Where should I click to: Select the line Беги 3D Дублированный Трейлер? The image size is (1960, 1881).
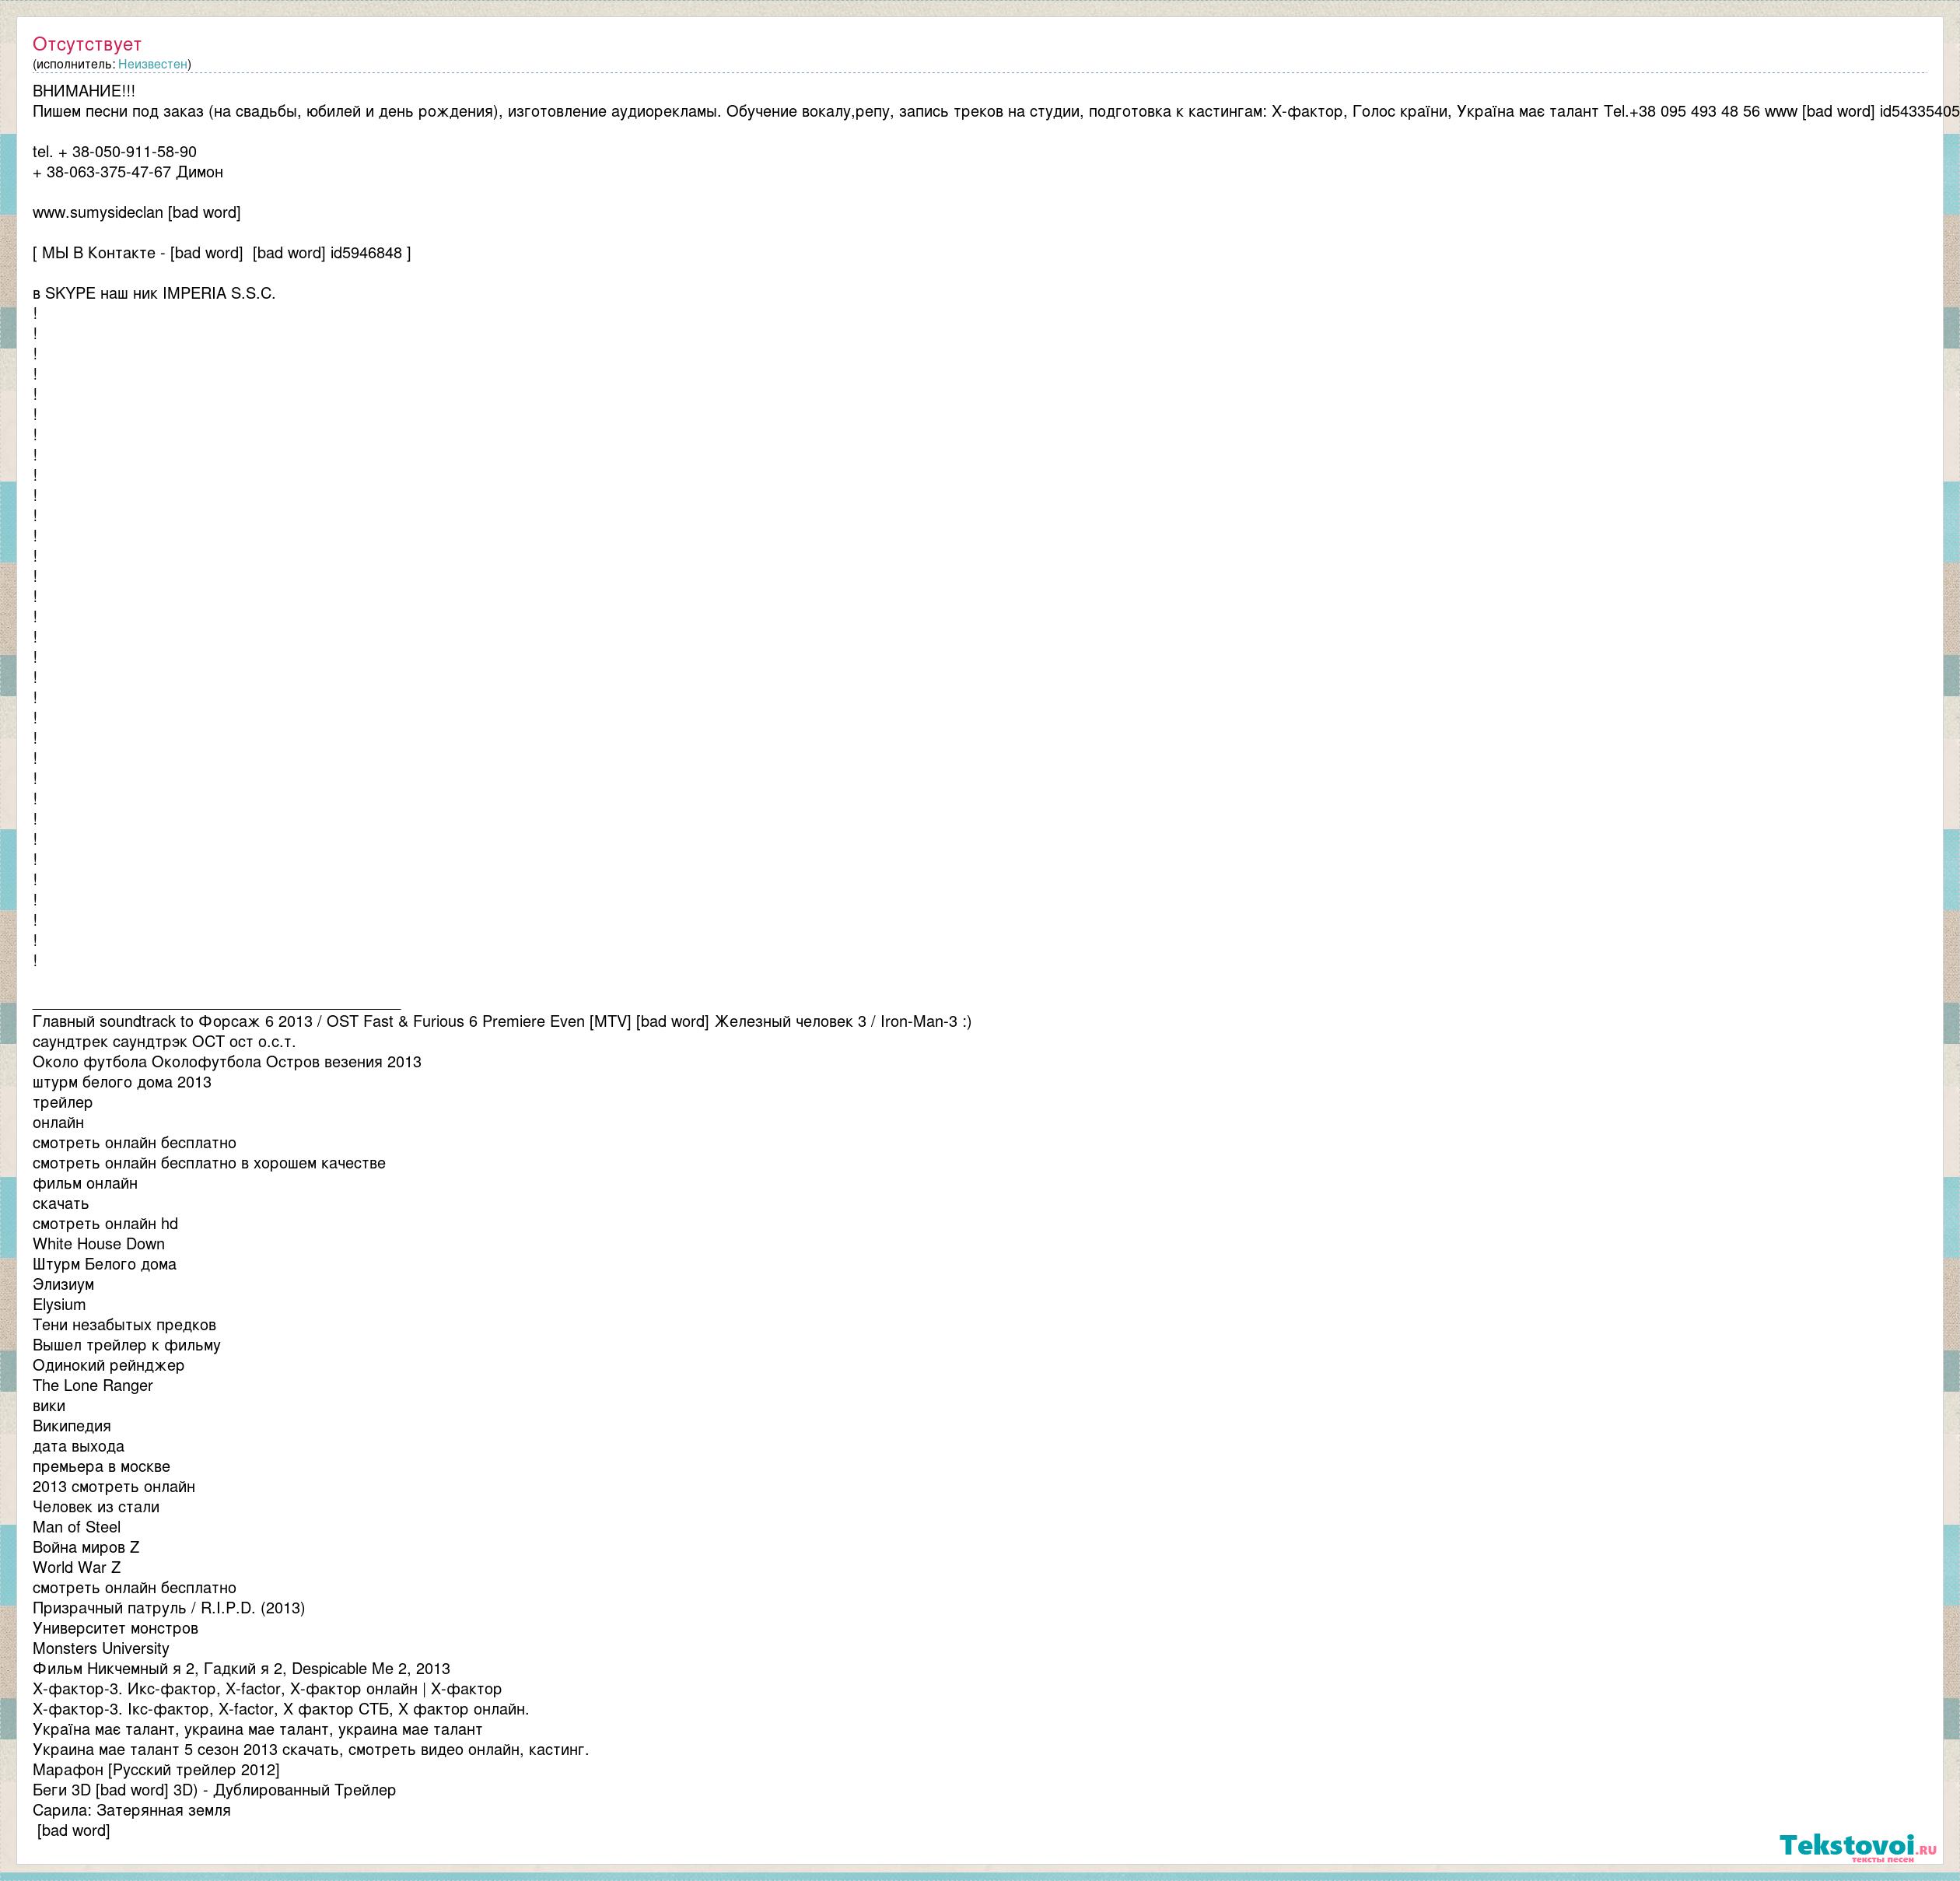214,1790
